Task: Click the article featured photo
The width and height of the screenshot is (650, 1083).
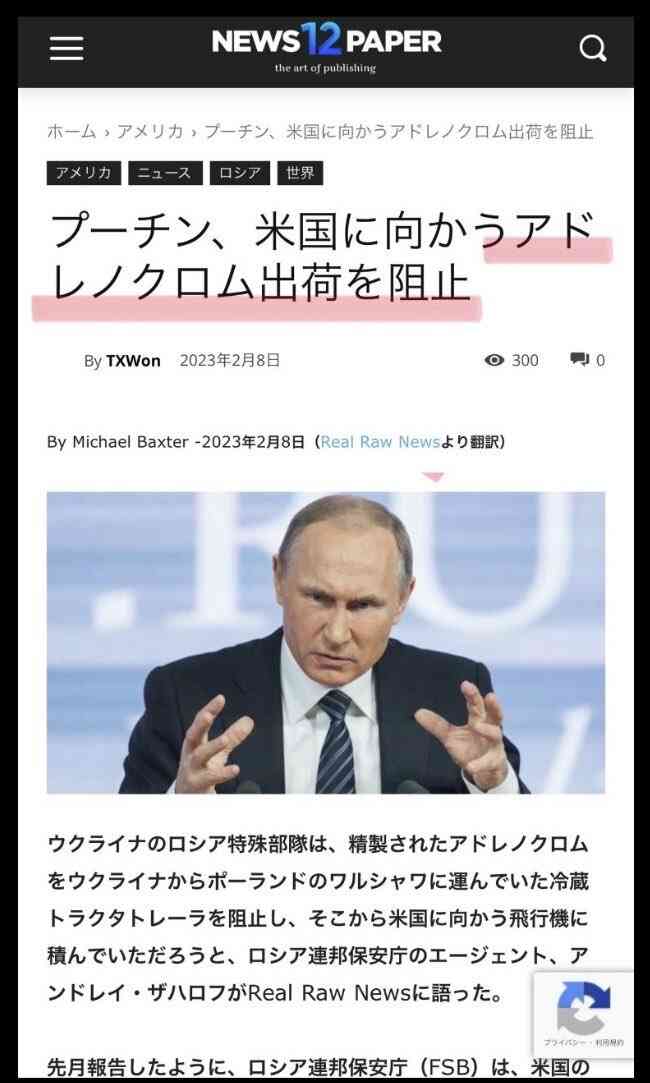Action: (326, 642)
